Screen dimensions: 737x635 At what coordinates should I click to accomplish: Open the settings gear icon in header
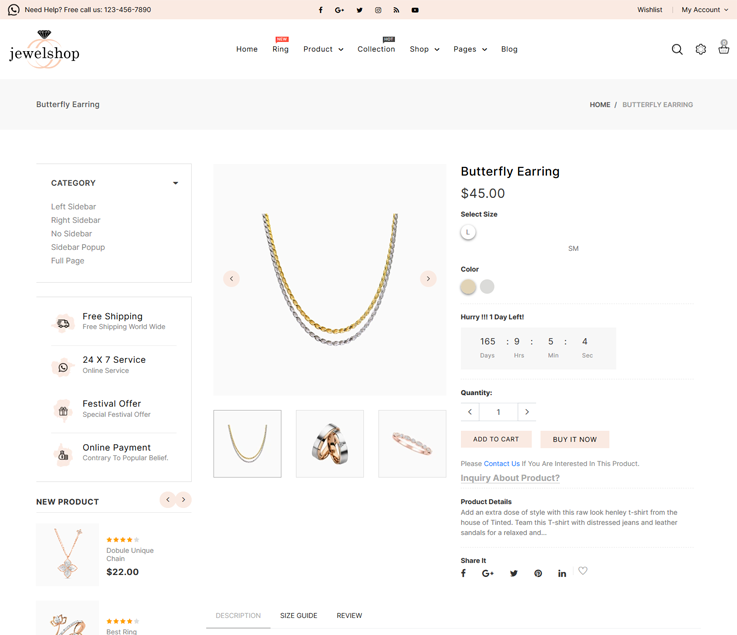tap(701, 49)
